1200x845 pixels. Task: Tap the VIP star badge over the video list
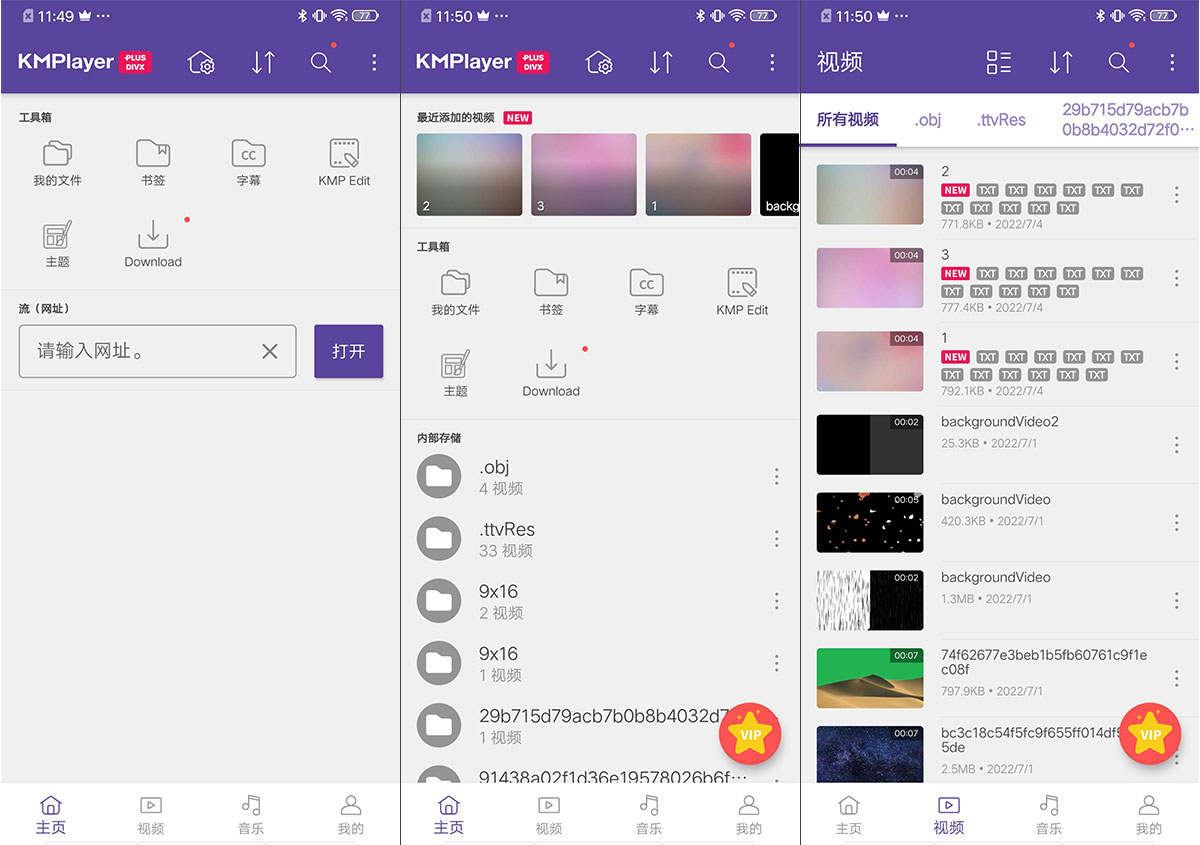coord(1150,734)
